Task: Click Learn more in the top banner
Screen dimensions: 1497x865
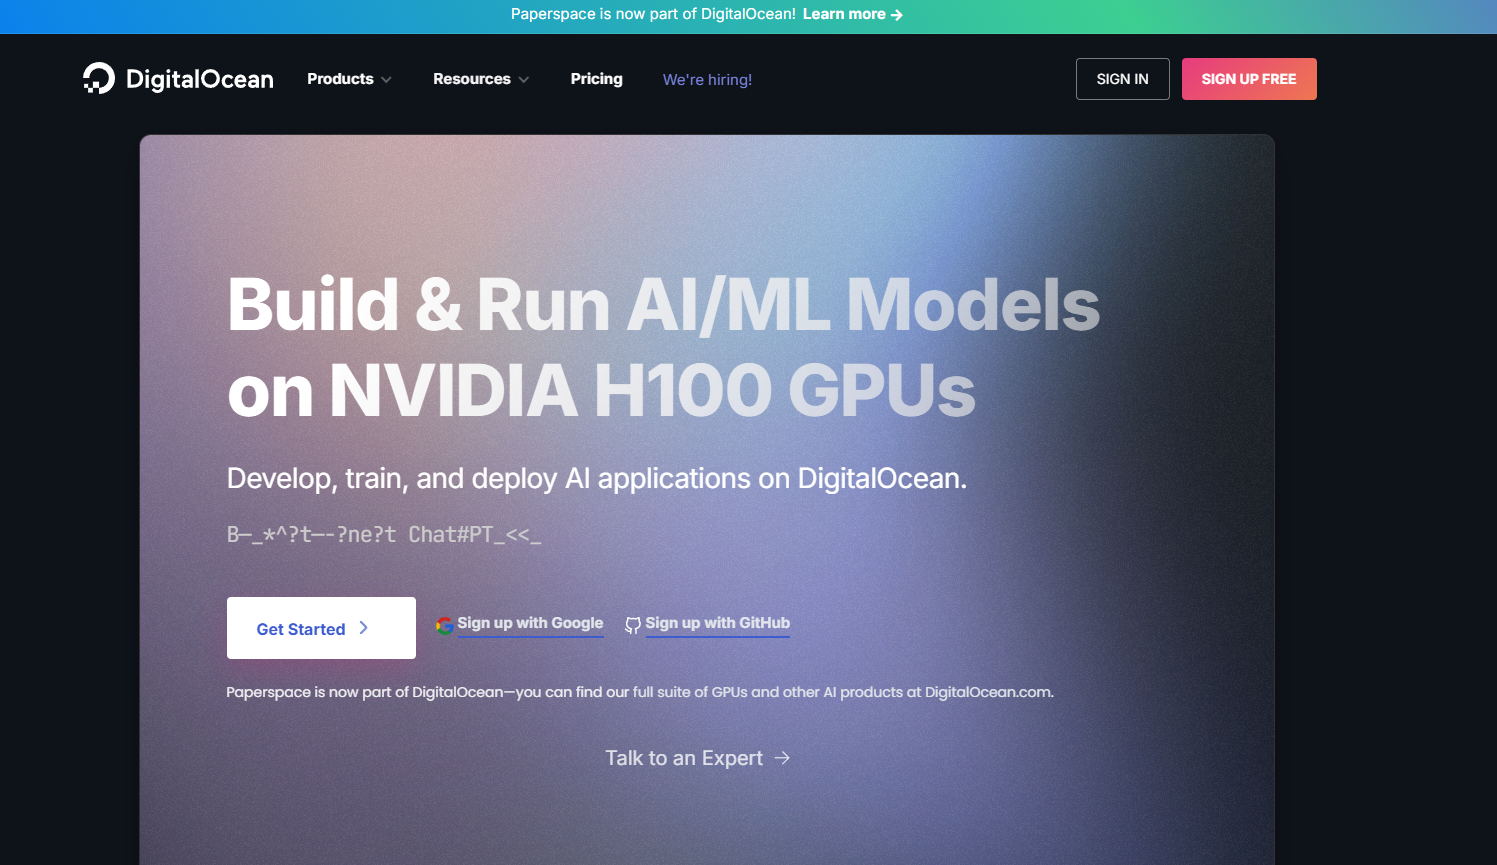Action: [843, 14]
